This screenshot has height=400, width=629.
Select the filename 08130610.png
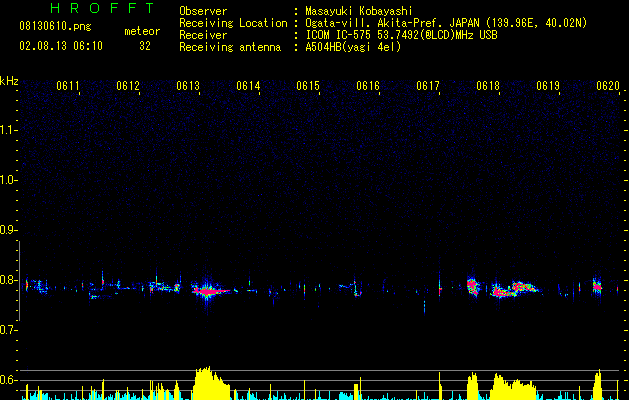coord(55,27)
